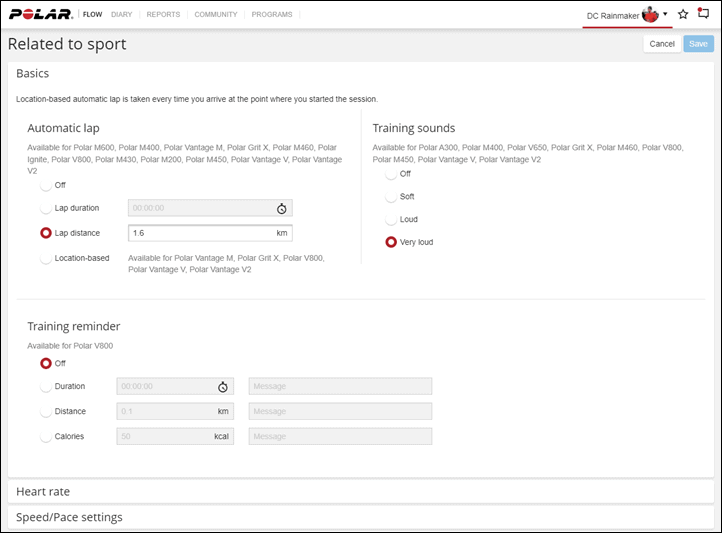
Task: Click the Save button
Action: pyautogui.click(x=699, y=44)
